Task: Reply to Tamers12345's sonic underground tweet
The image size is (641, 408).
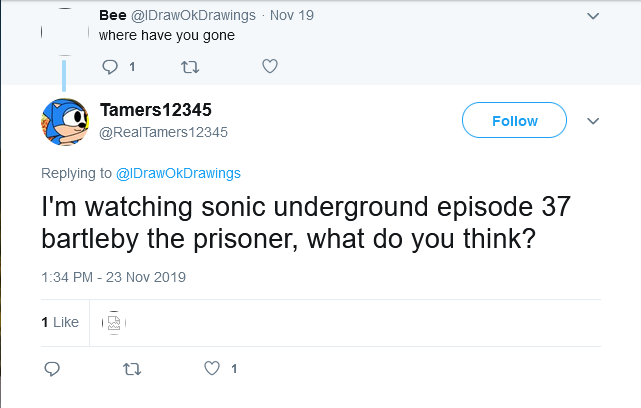Action: click(53, 369)
